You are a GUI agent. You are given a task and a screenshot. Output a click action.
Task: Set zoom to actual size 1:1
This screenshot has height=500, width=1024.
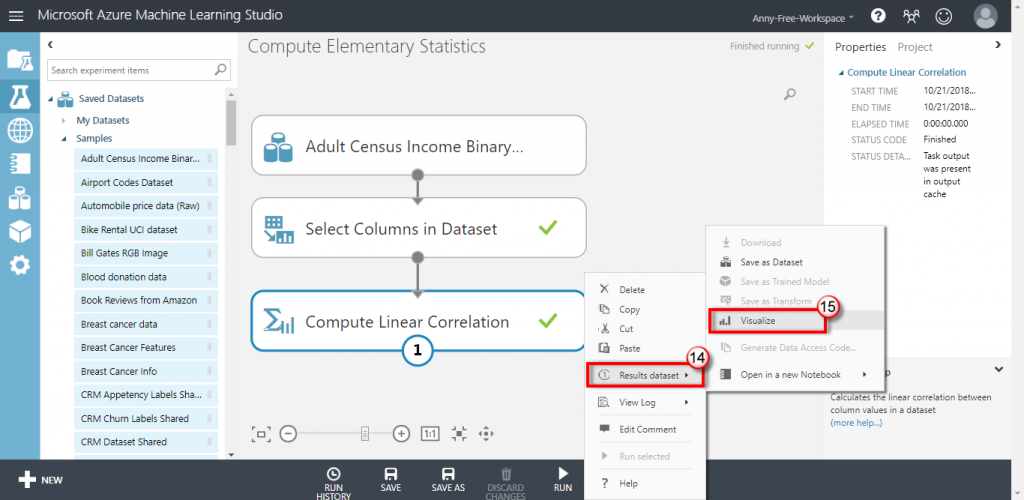click(430, 433)
